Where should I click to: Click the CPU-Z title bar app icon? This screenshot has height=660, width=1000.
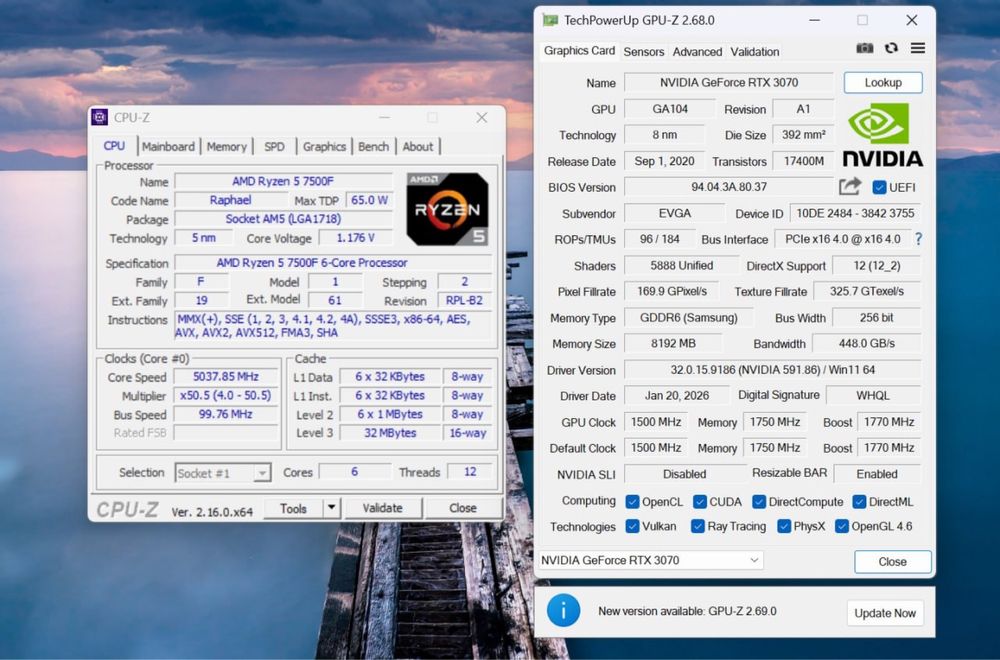click(99, 117)
